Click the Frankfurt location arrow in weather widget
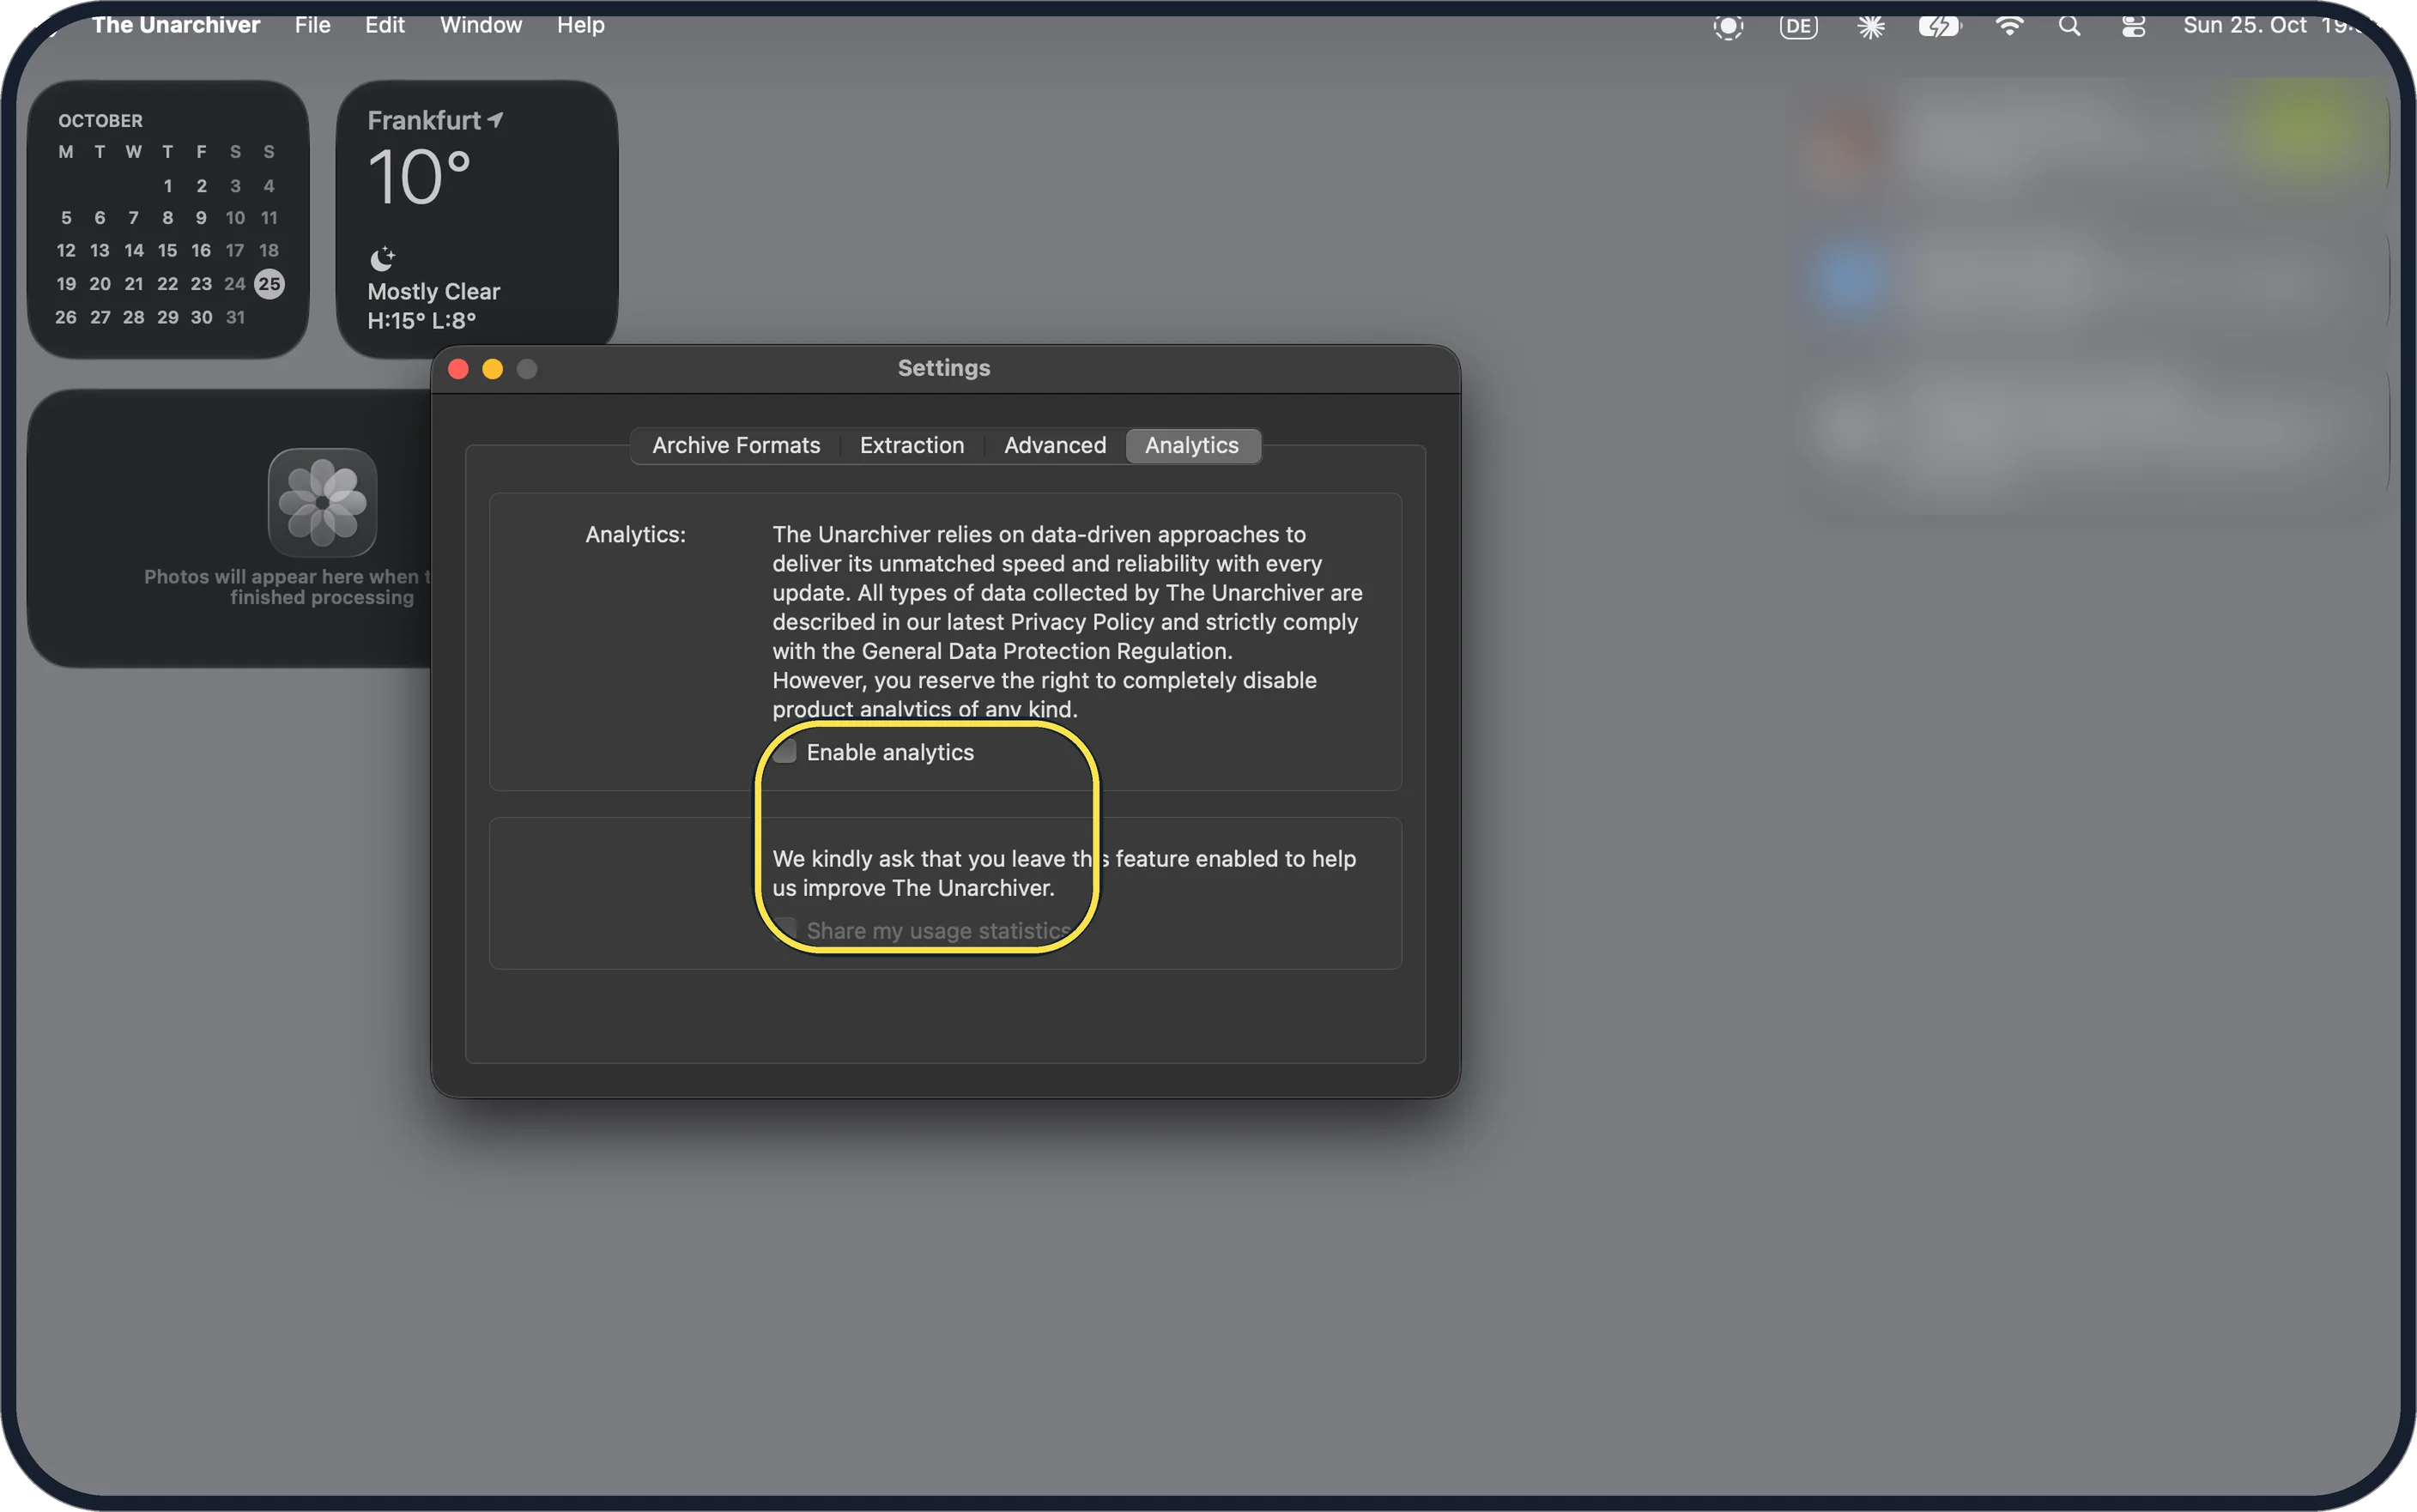This screenshot has height=1512, width=2417. tap(495, 120)
